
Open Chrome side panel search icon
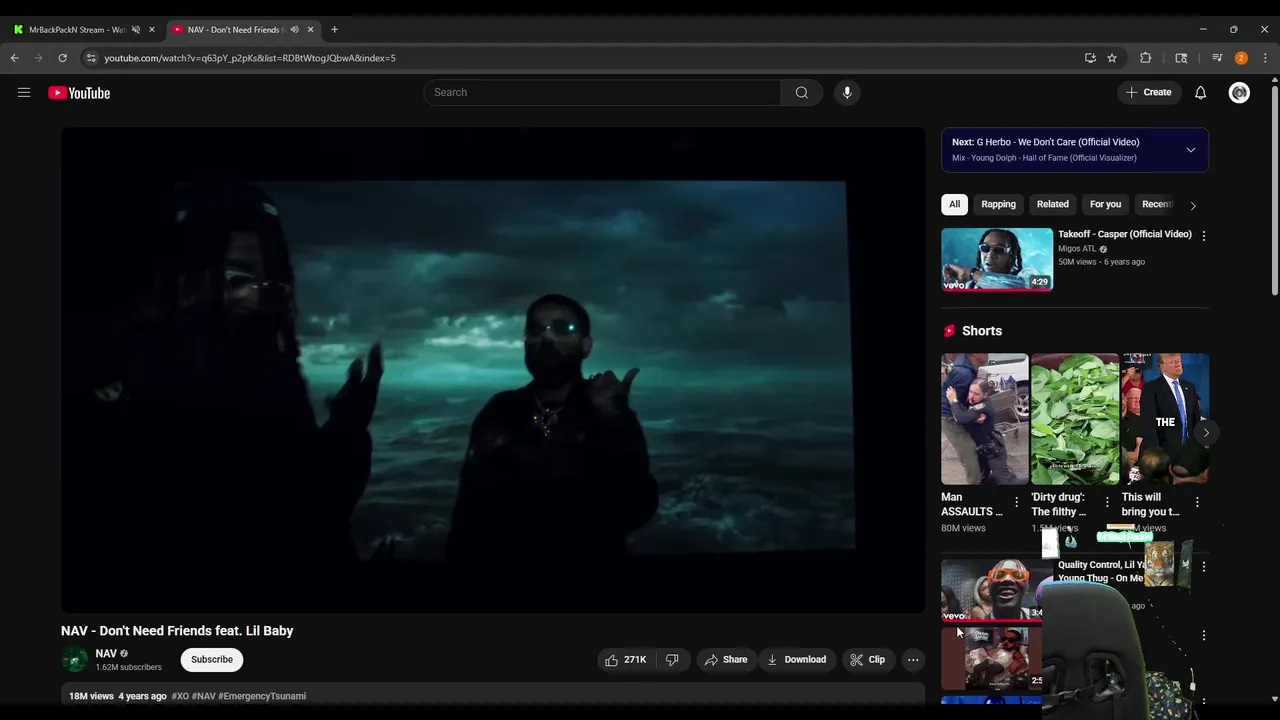pos(1181,58)
